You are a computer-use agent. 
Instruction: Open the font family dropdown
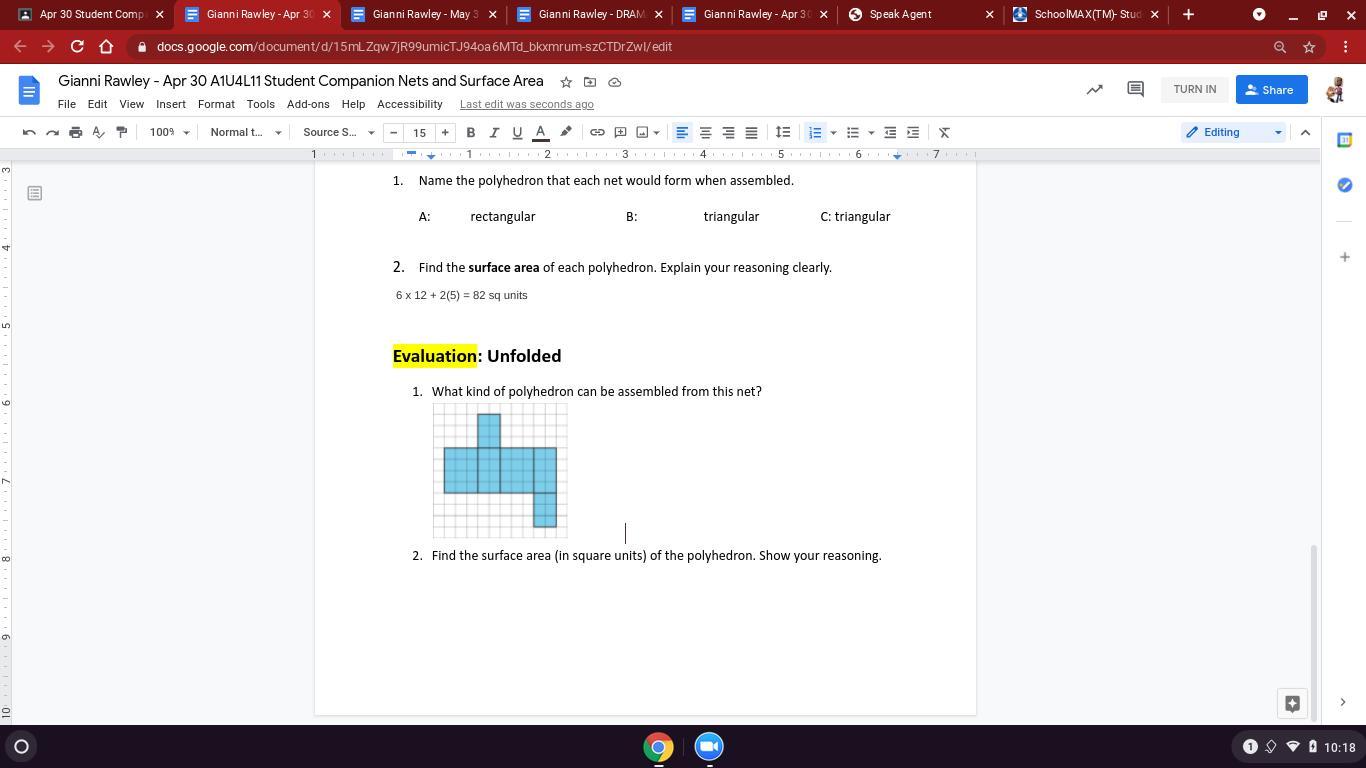click(338, 132)
